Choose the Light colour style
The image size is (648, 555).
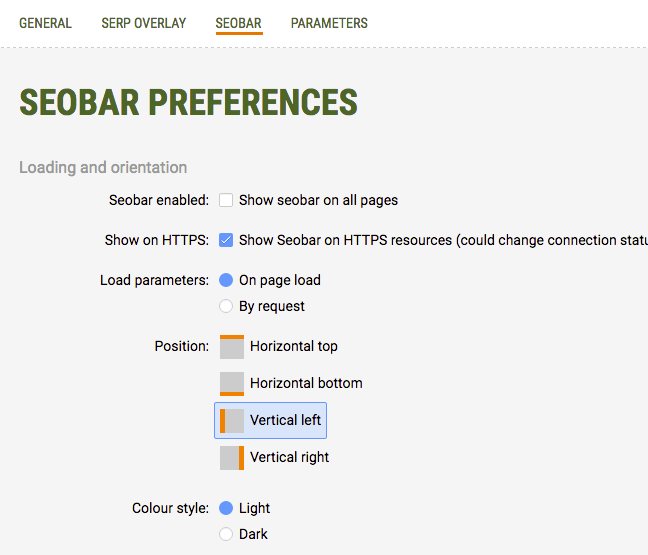(x=226, y=508)
